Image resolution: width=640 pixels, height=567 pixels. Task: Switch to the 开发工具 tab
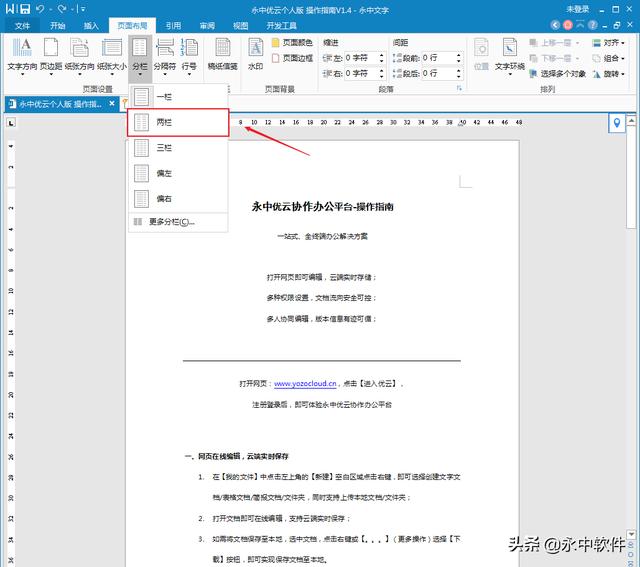[x=281, y=26]
